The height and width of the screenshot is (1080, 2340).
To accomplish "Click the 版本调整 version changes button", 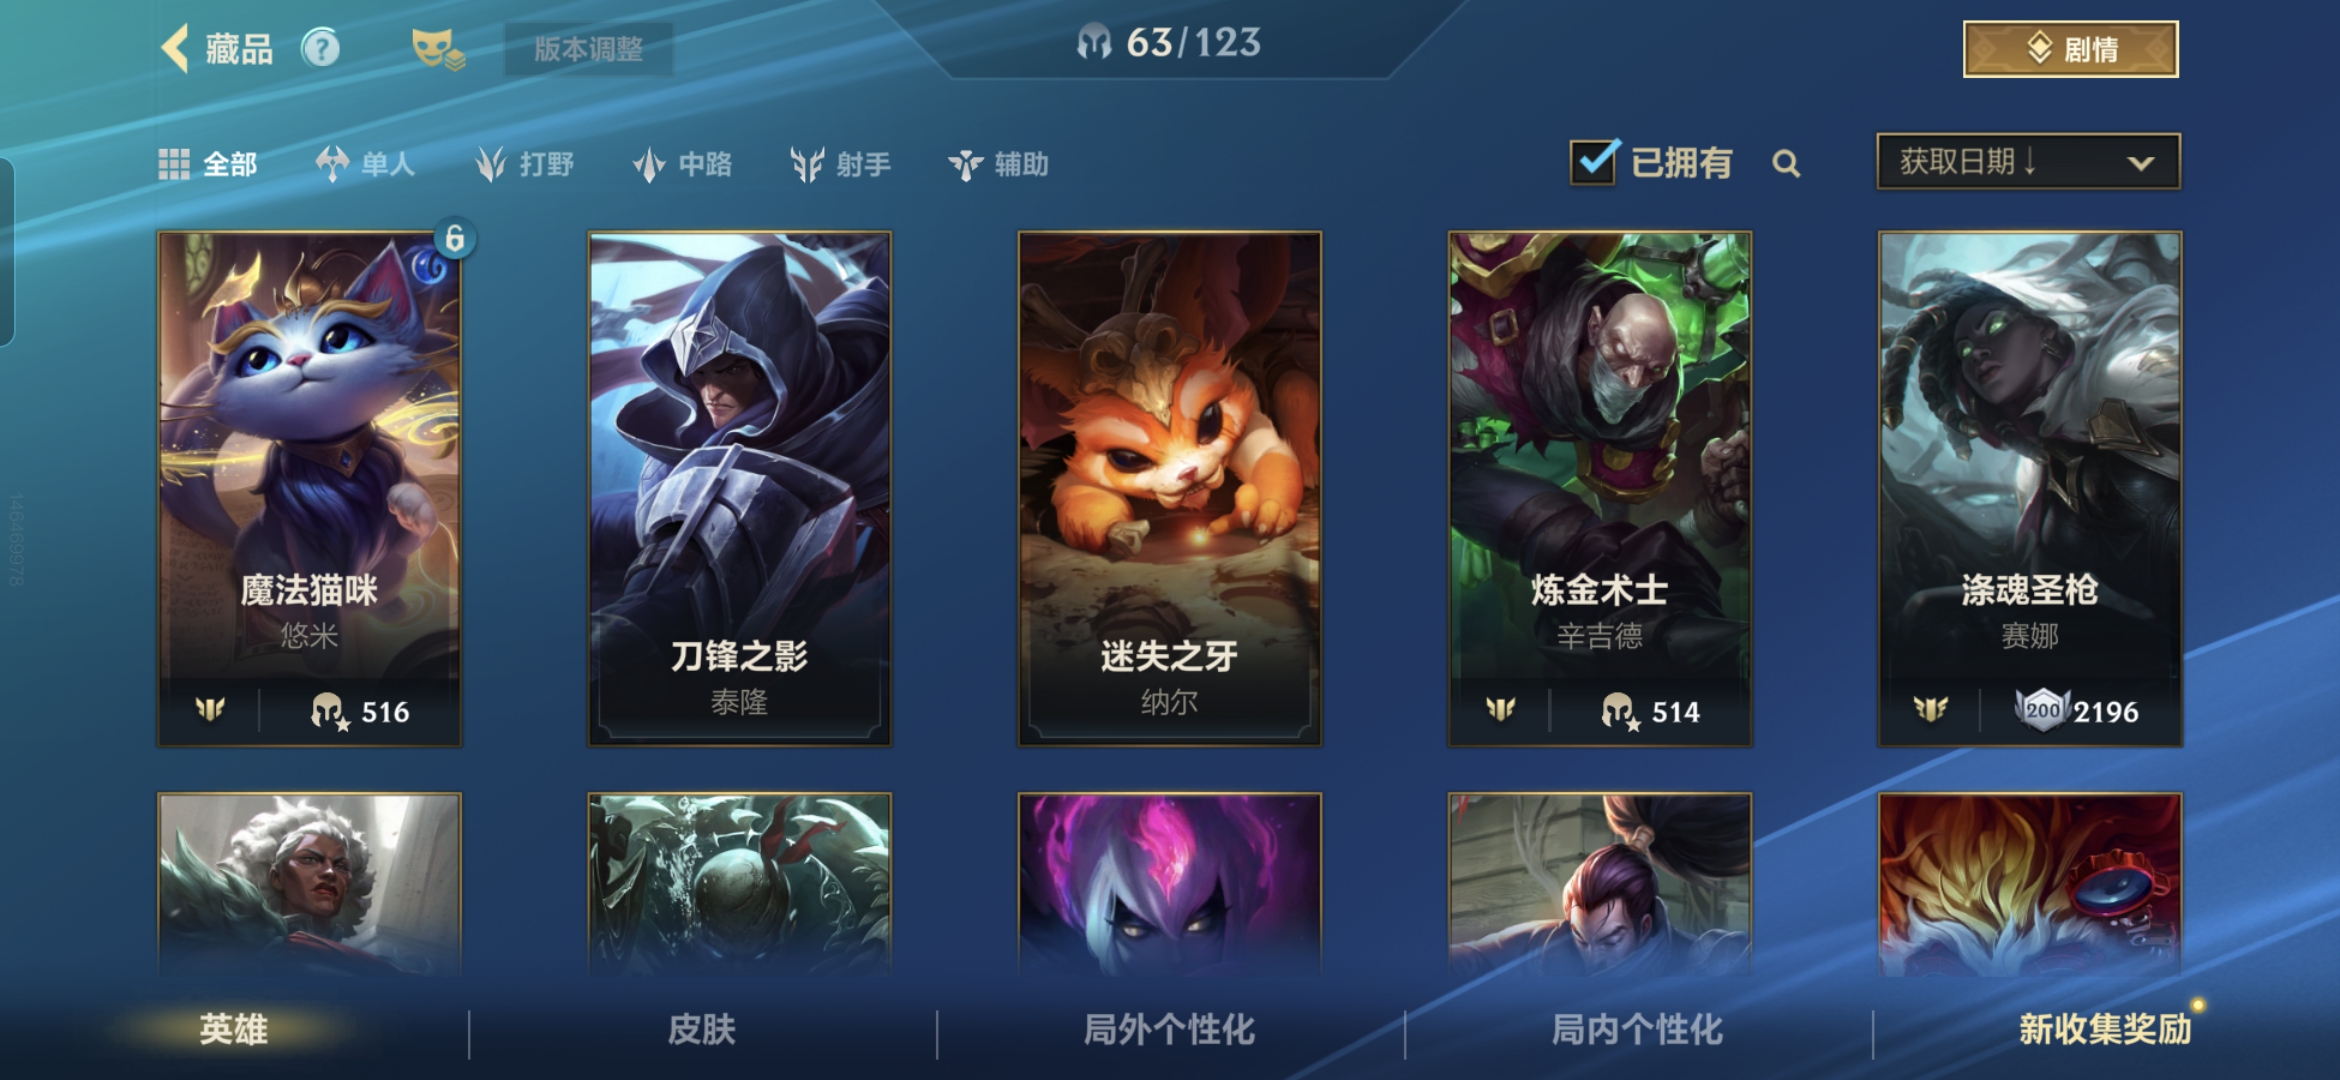I will 588,48.
